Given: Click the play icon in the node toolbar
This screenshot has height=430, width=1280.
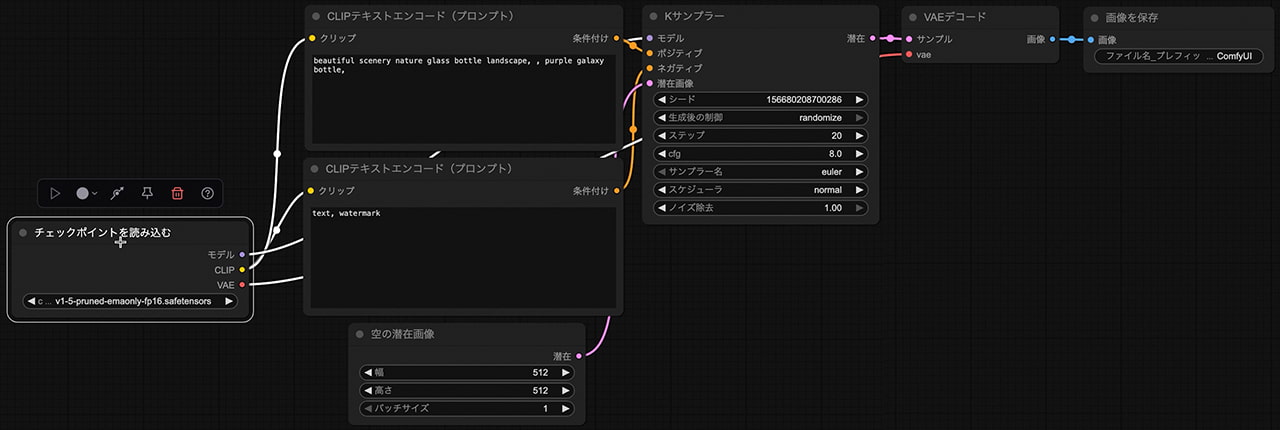Looking at the screenshot, I should tap(56, 193).
